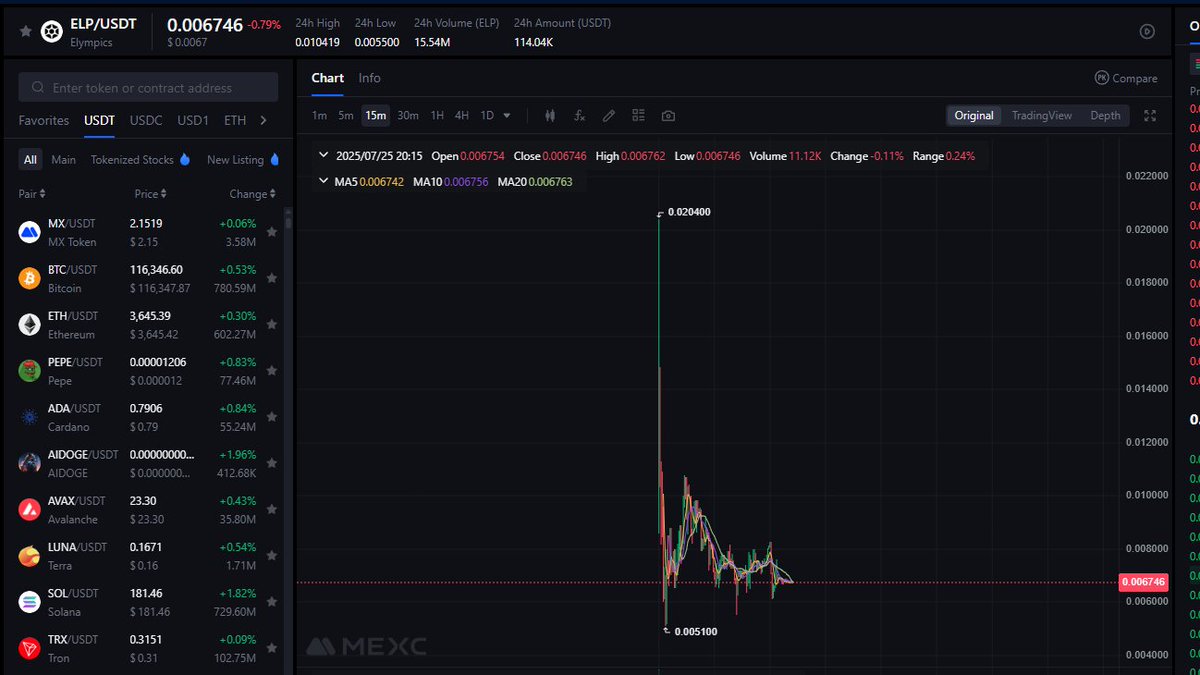Image resolution: width=1200 pixels, height=675 pixels.
Task: Set timeframe to 1m
Action: [319, 116]
